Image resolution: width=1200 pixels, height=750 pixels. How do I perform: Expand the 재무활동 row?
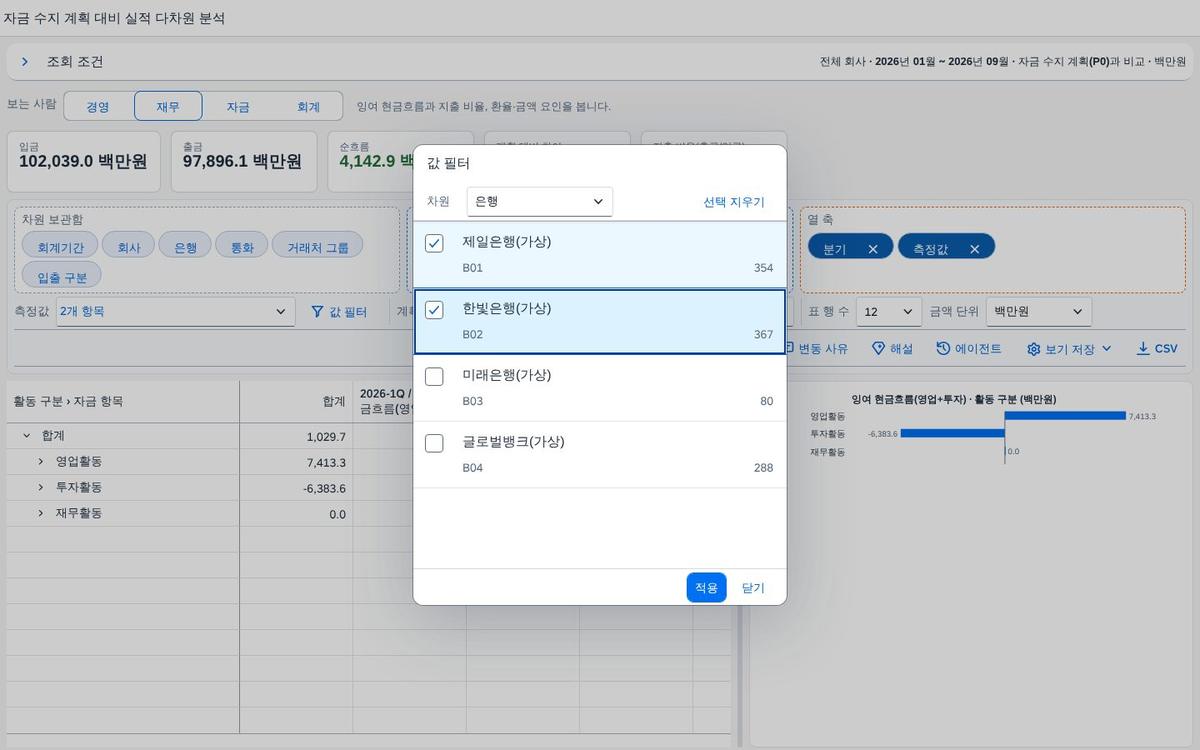pyautogui.click(x=41, y=513)
